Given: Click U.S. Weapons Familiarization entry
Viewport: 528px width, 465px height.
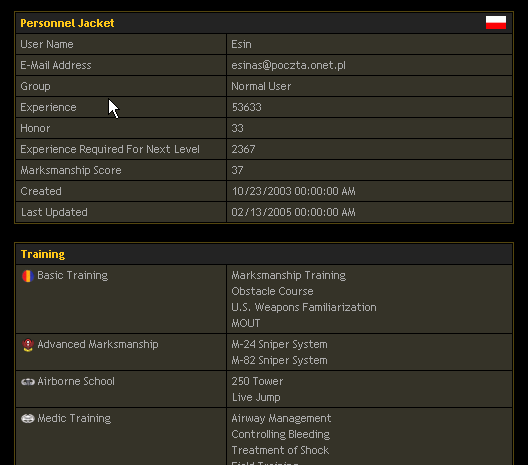Looking at the screenshot, I should pos(304,307).
